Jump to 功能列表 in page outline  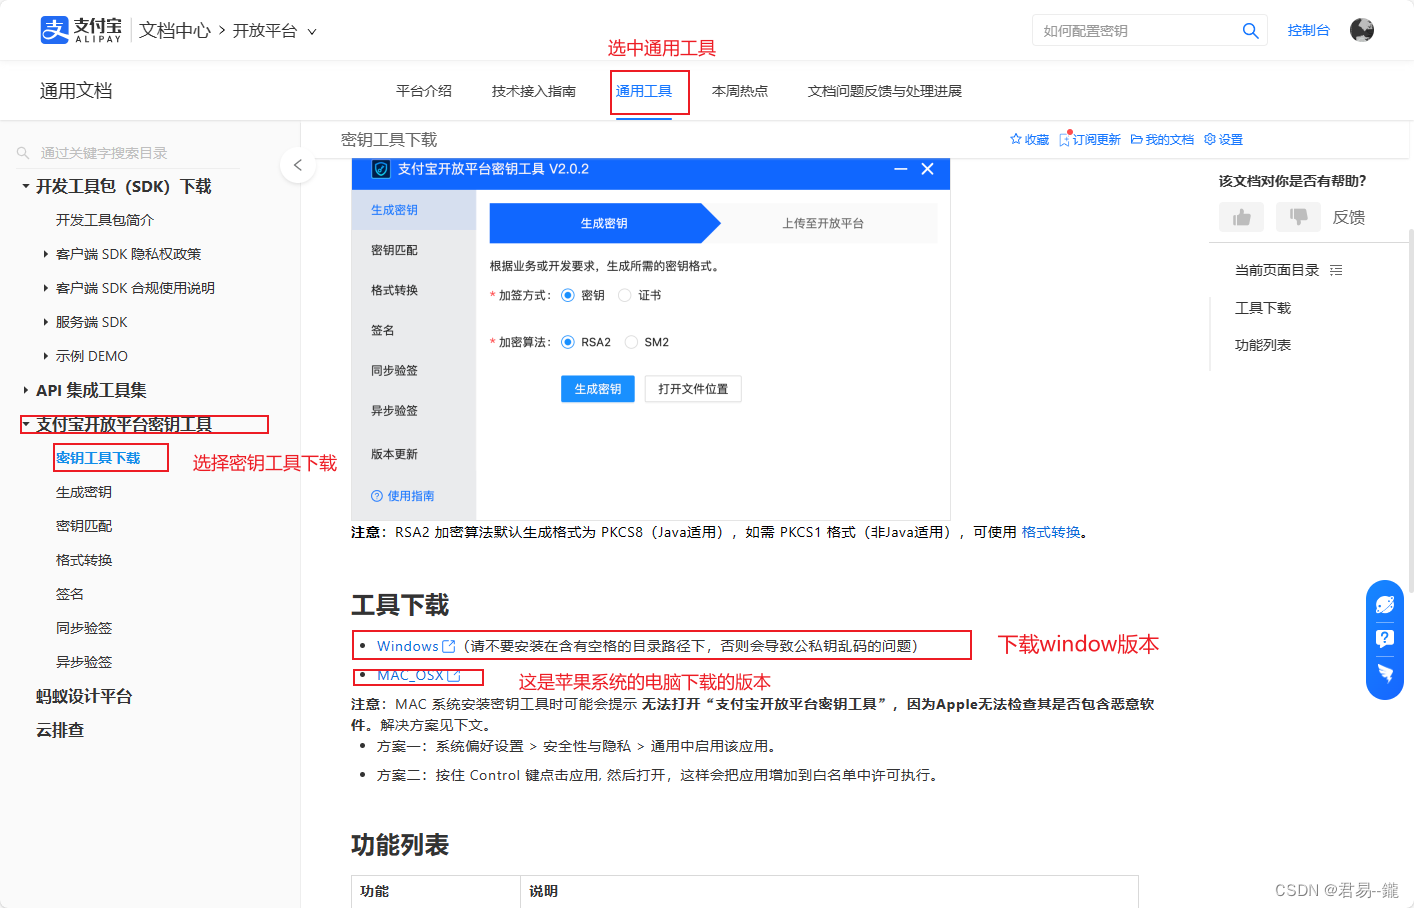coord(1263,345)
